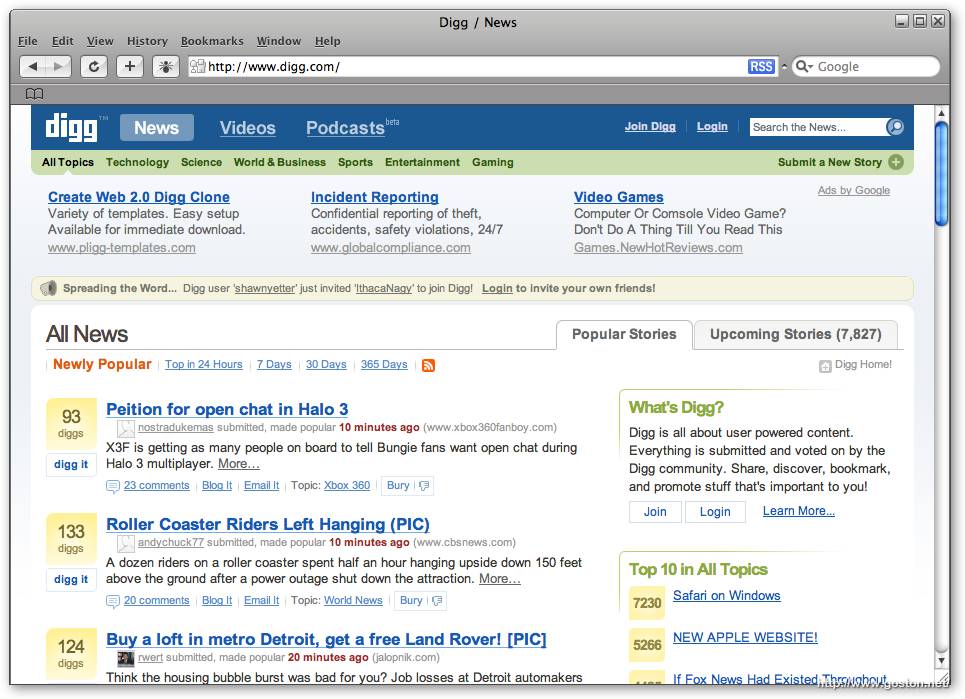The width and height of the screenshot is (965, 699).
Task: Click the Digg logo
Action: tap(71, 127)
